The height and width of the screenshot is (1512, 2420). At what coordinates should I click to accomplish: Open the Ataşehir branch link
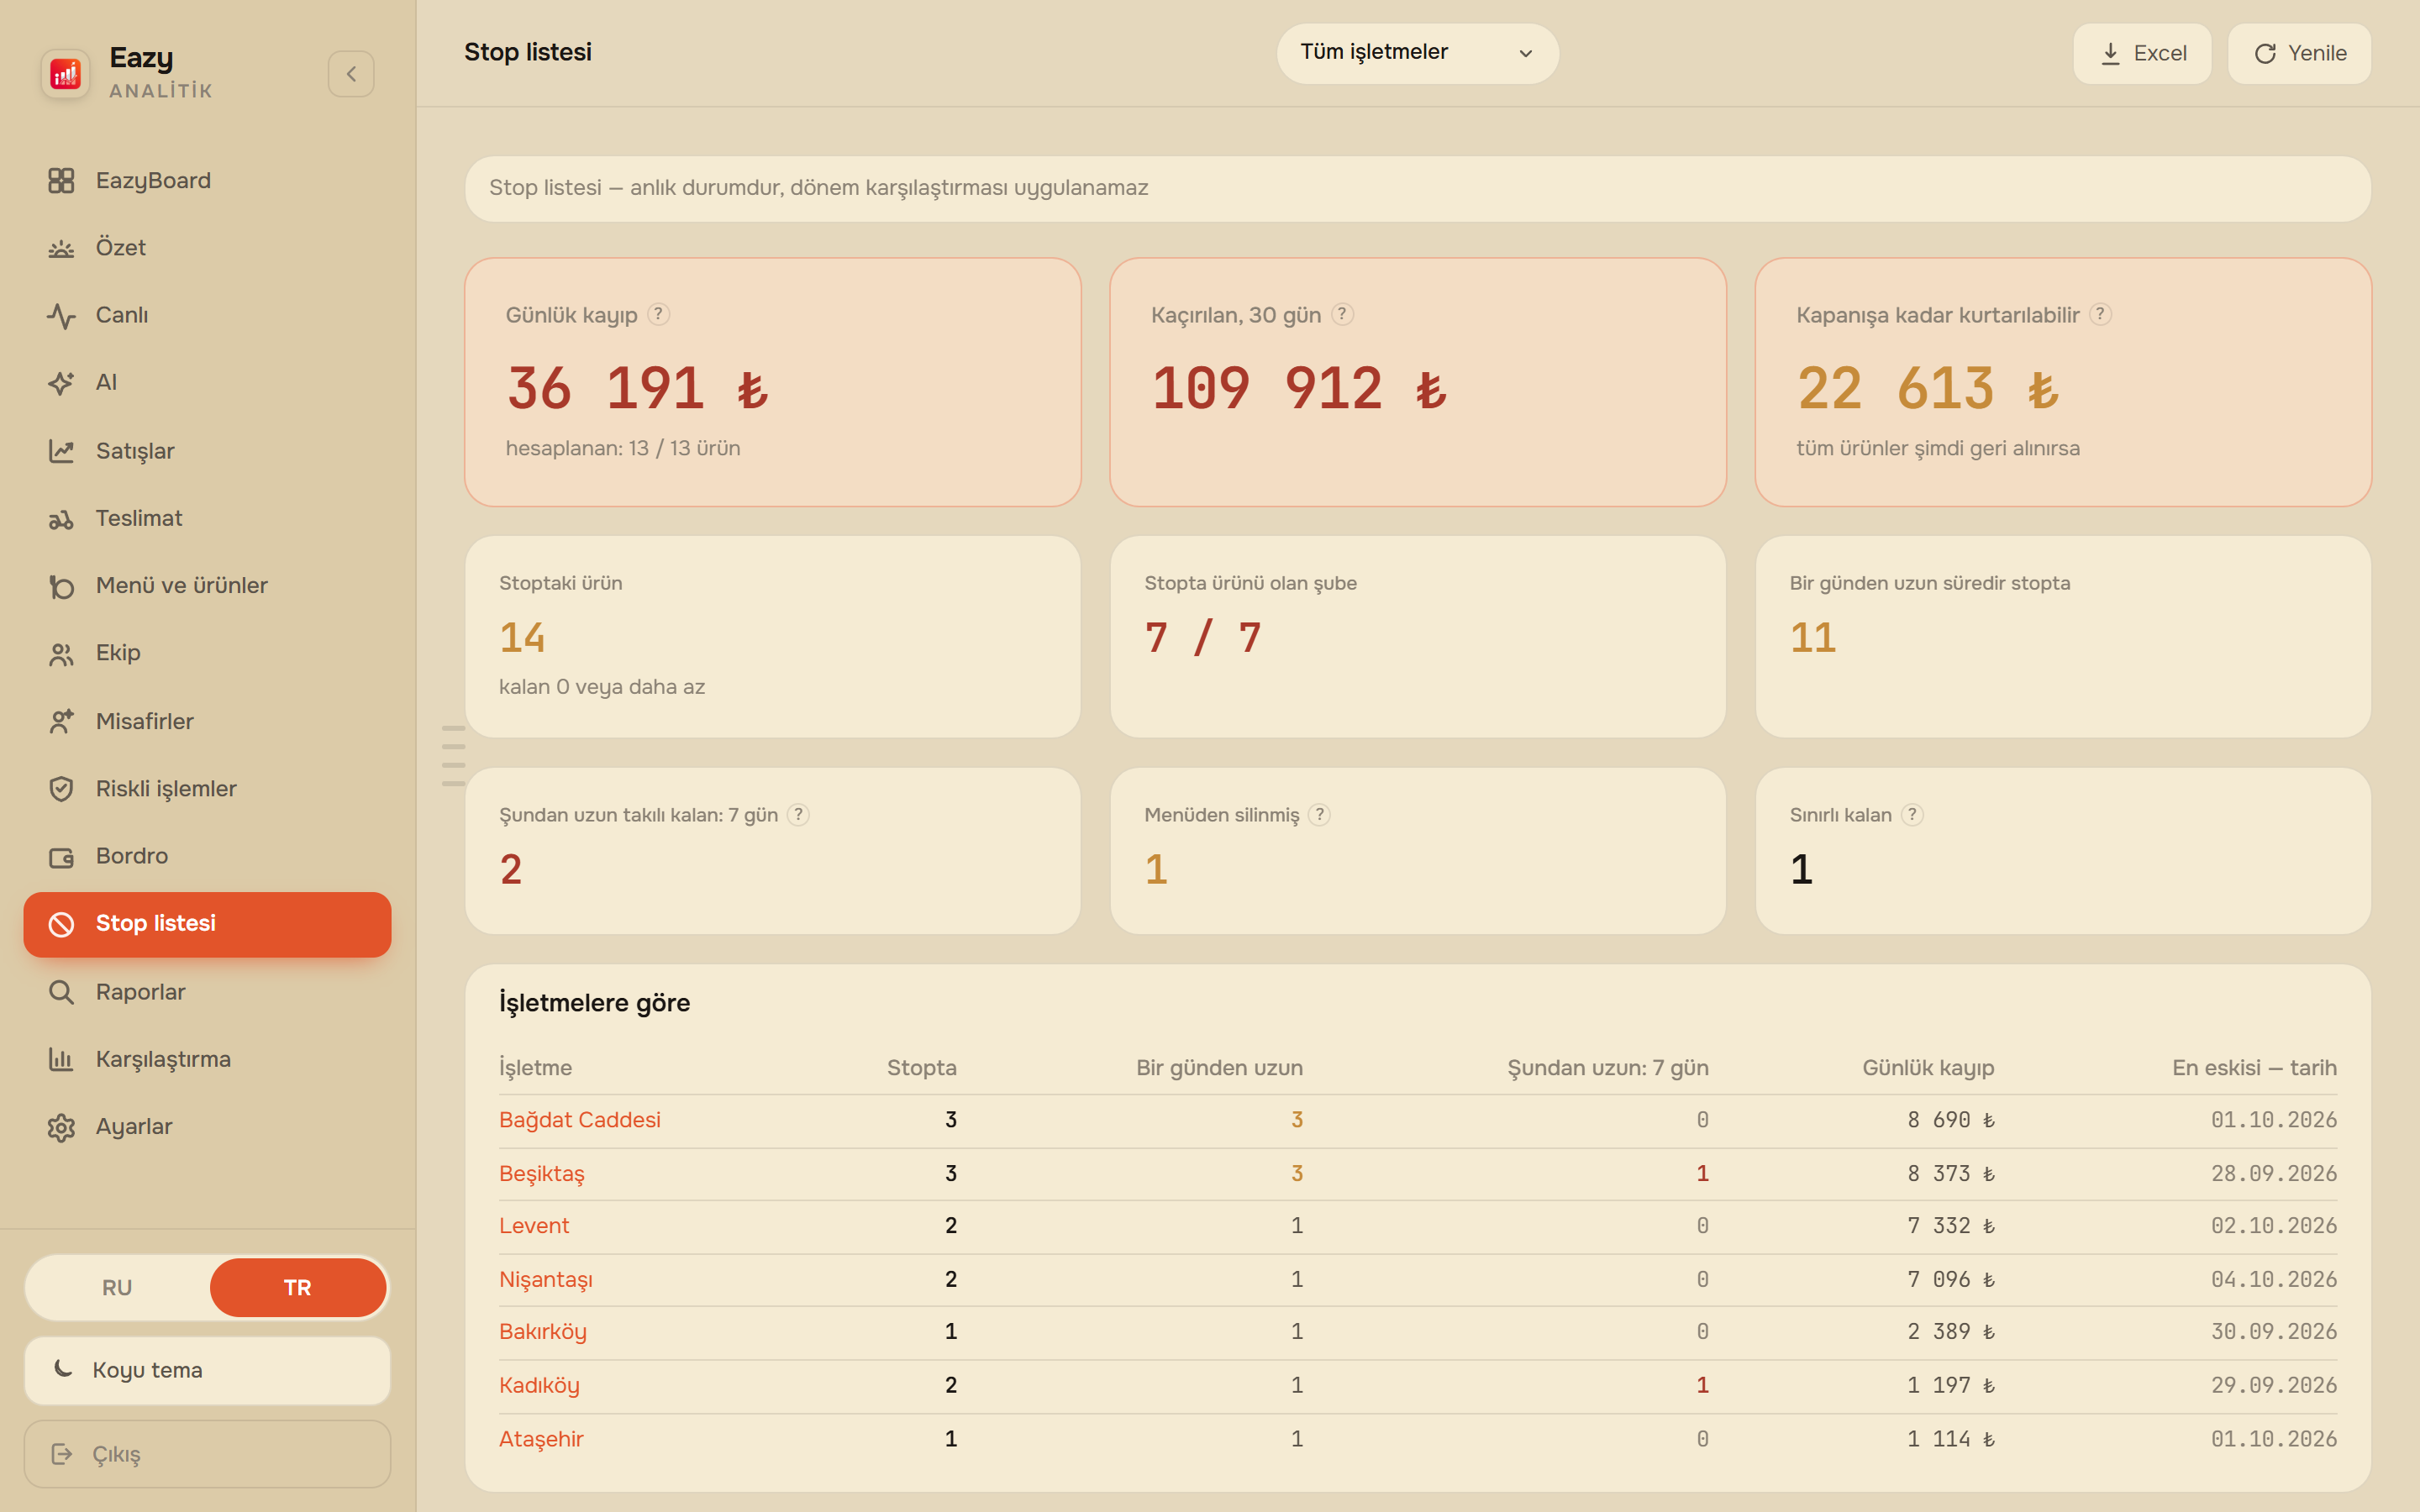(541, 1439)
